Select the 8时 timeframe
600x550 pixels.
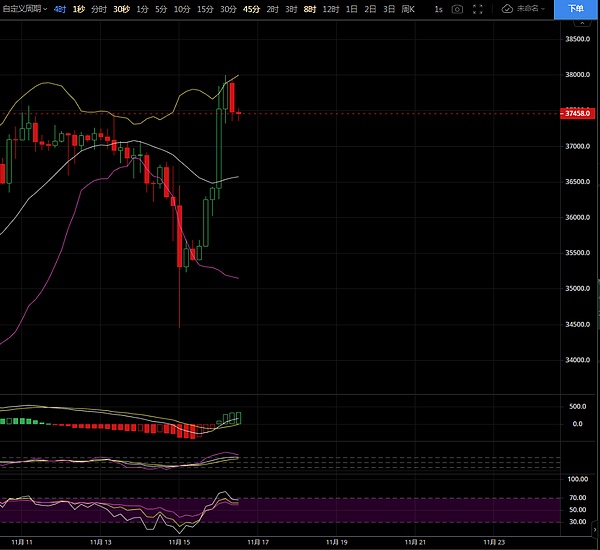click(x=309, y=9)
